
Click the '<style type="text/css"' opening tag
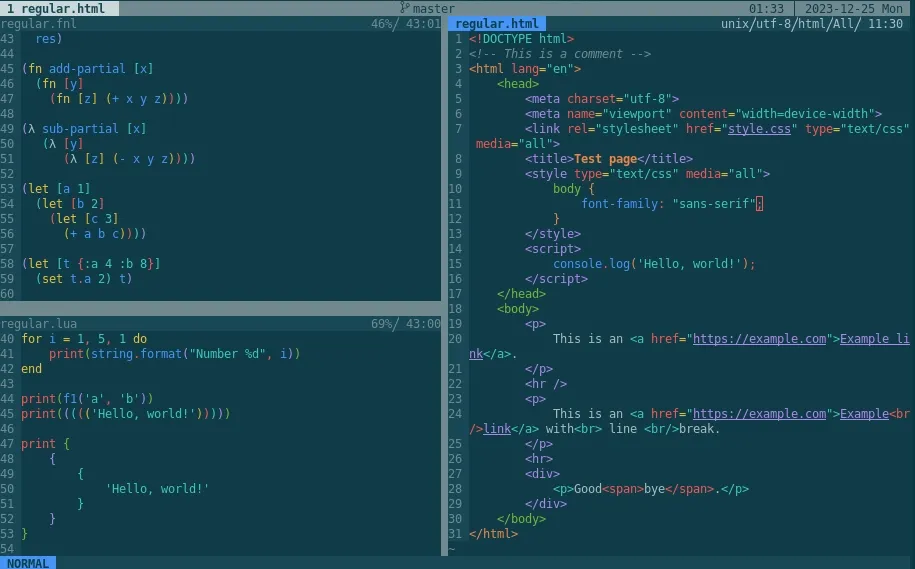point(602,174)
